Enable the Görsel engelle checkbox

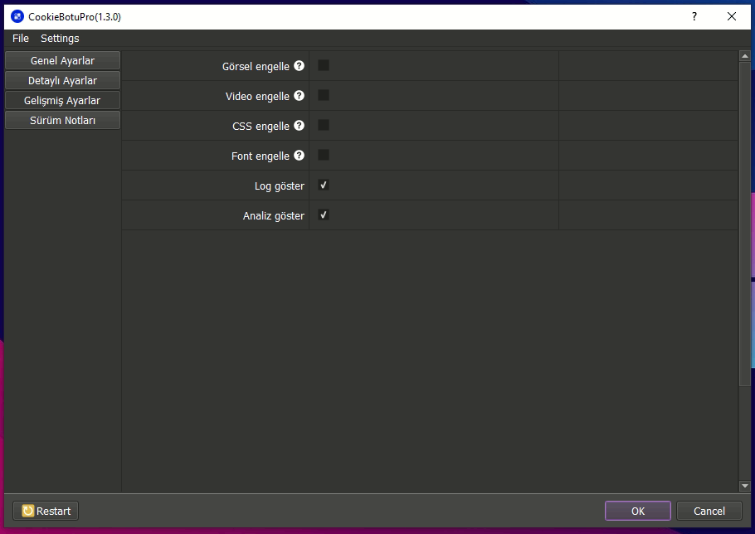324,66
